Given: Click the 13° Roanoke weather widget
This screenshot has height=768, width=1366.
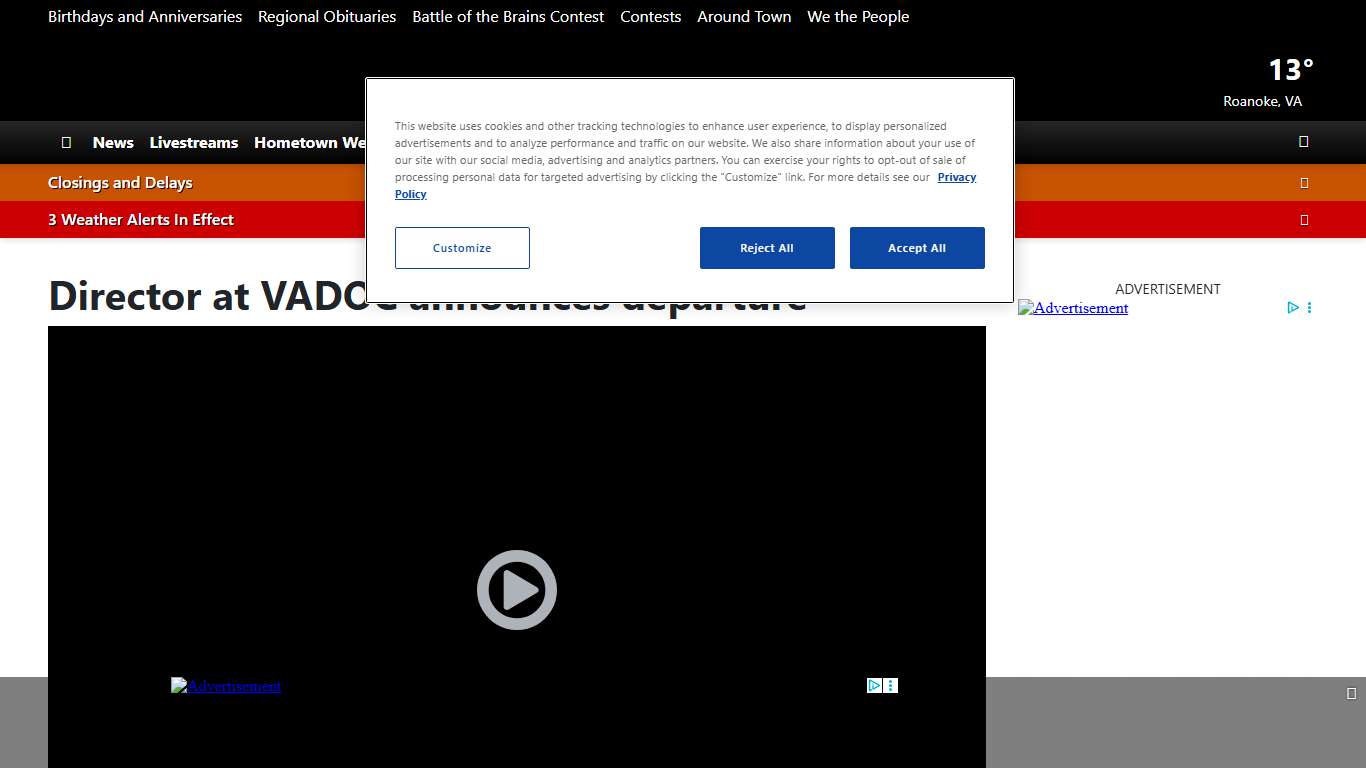Looking at the screenshot, I should tap(1266, 82).
